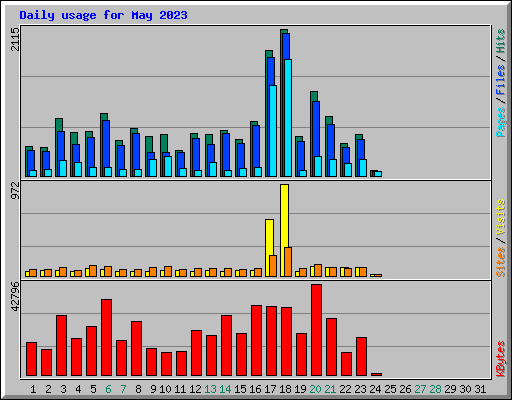This screenshot has height=400, width=512.
Task: Click the red KBytes bar for day 16
Action: tap(256, 340)
